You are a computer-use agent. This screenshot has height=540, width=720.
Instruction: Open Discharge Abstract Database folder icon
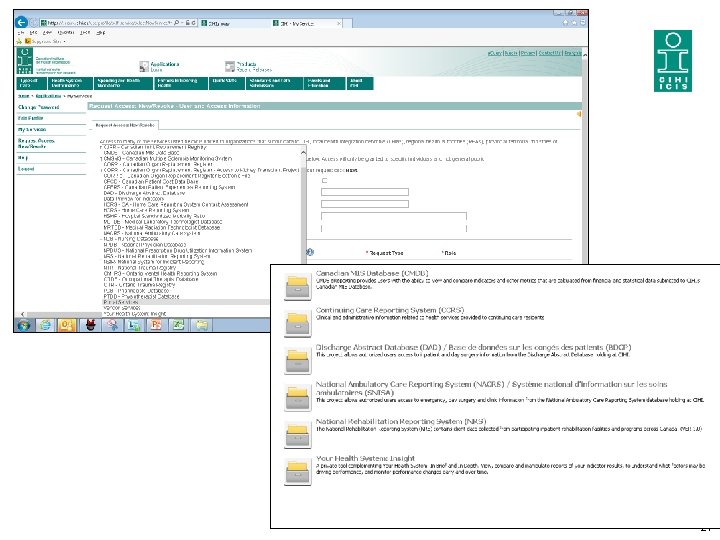(298, 360)
